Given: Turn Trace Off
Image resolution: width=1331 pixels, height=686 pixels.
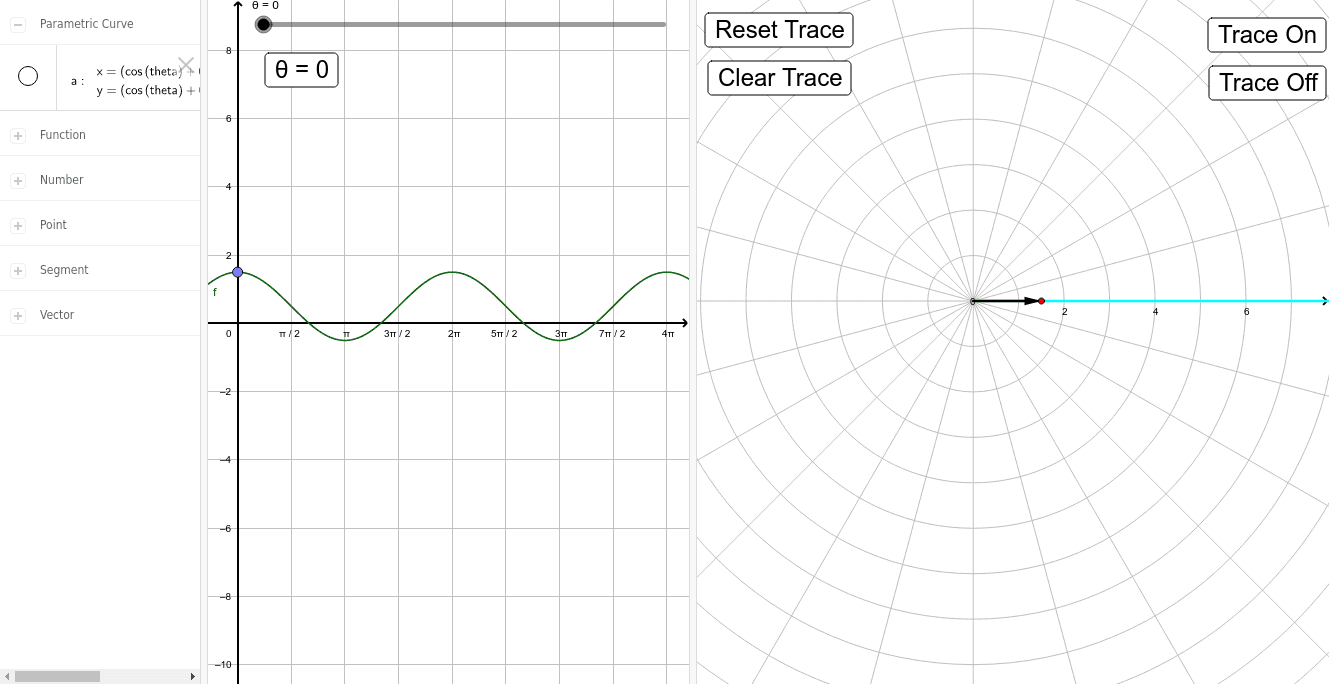Looking at the screenshot, I should pos(1268,83).
